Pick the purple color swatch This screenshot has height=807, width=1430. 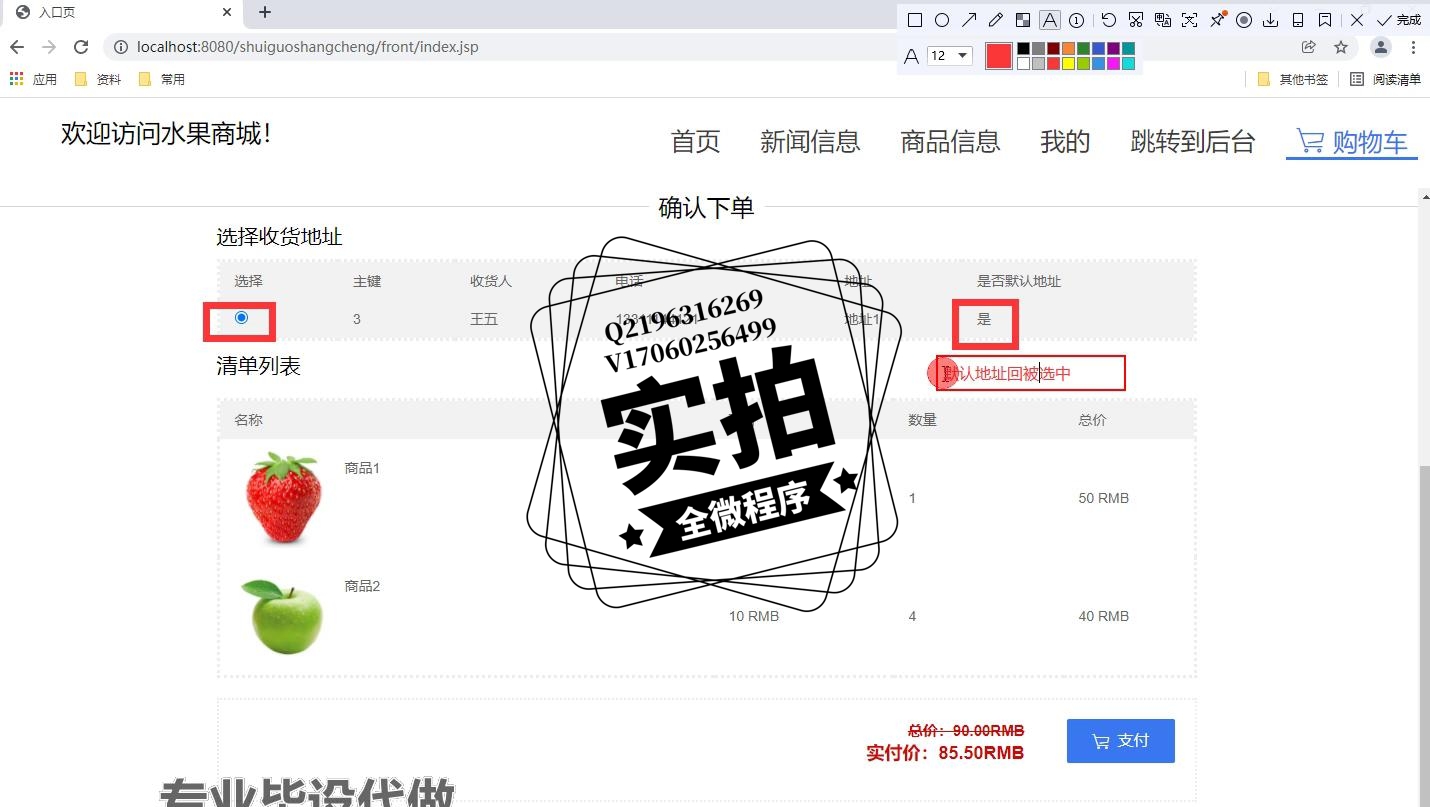pyautogui.click(x=1113, y=48)
